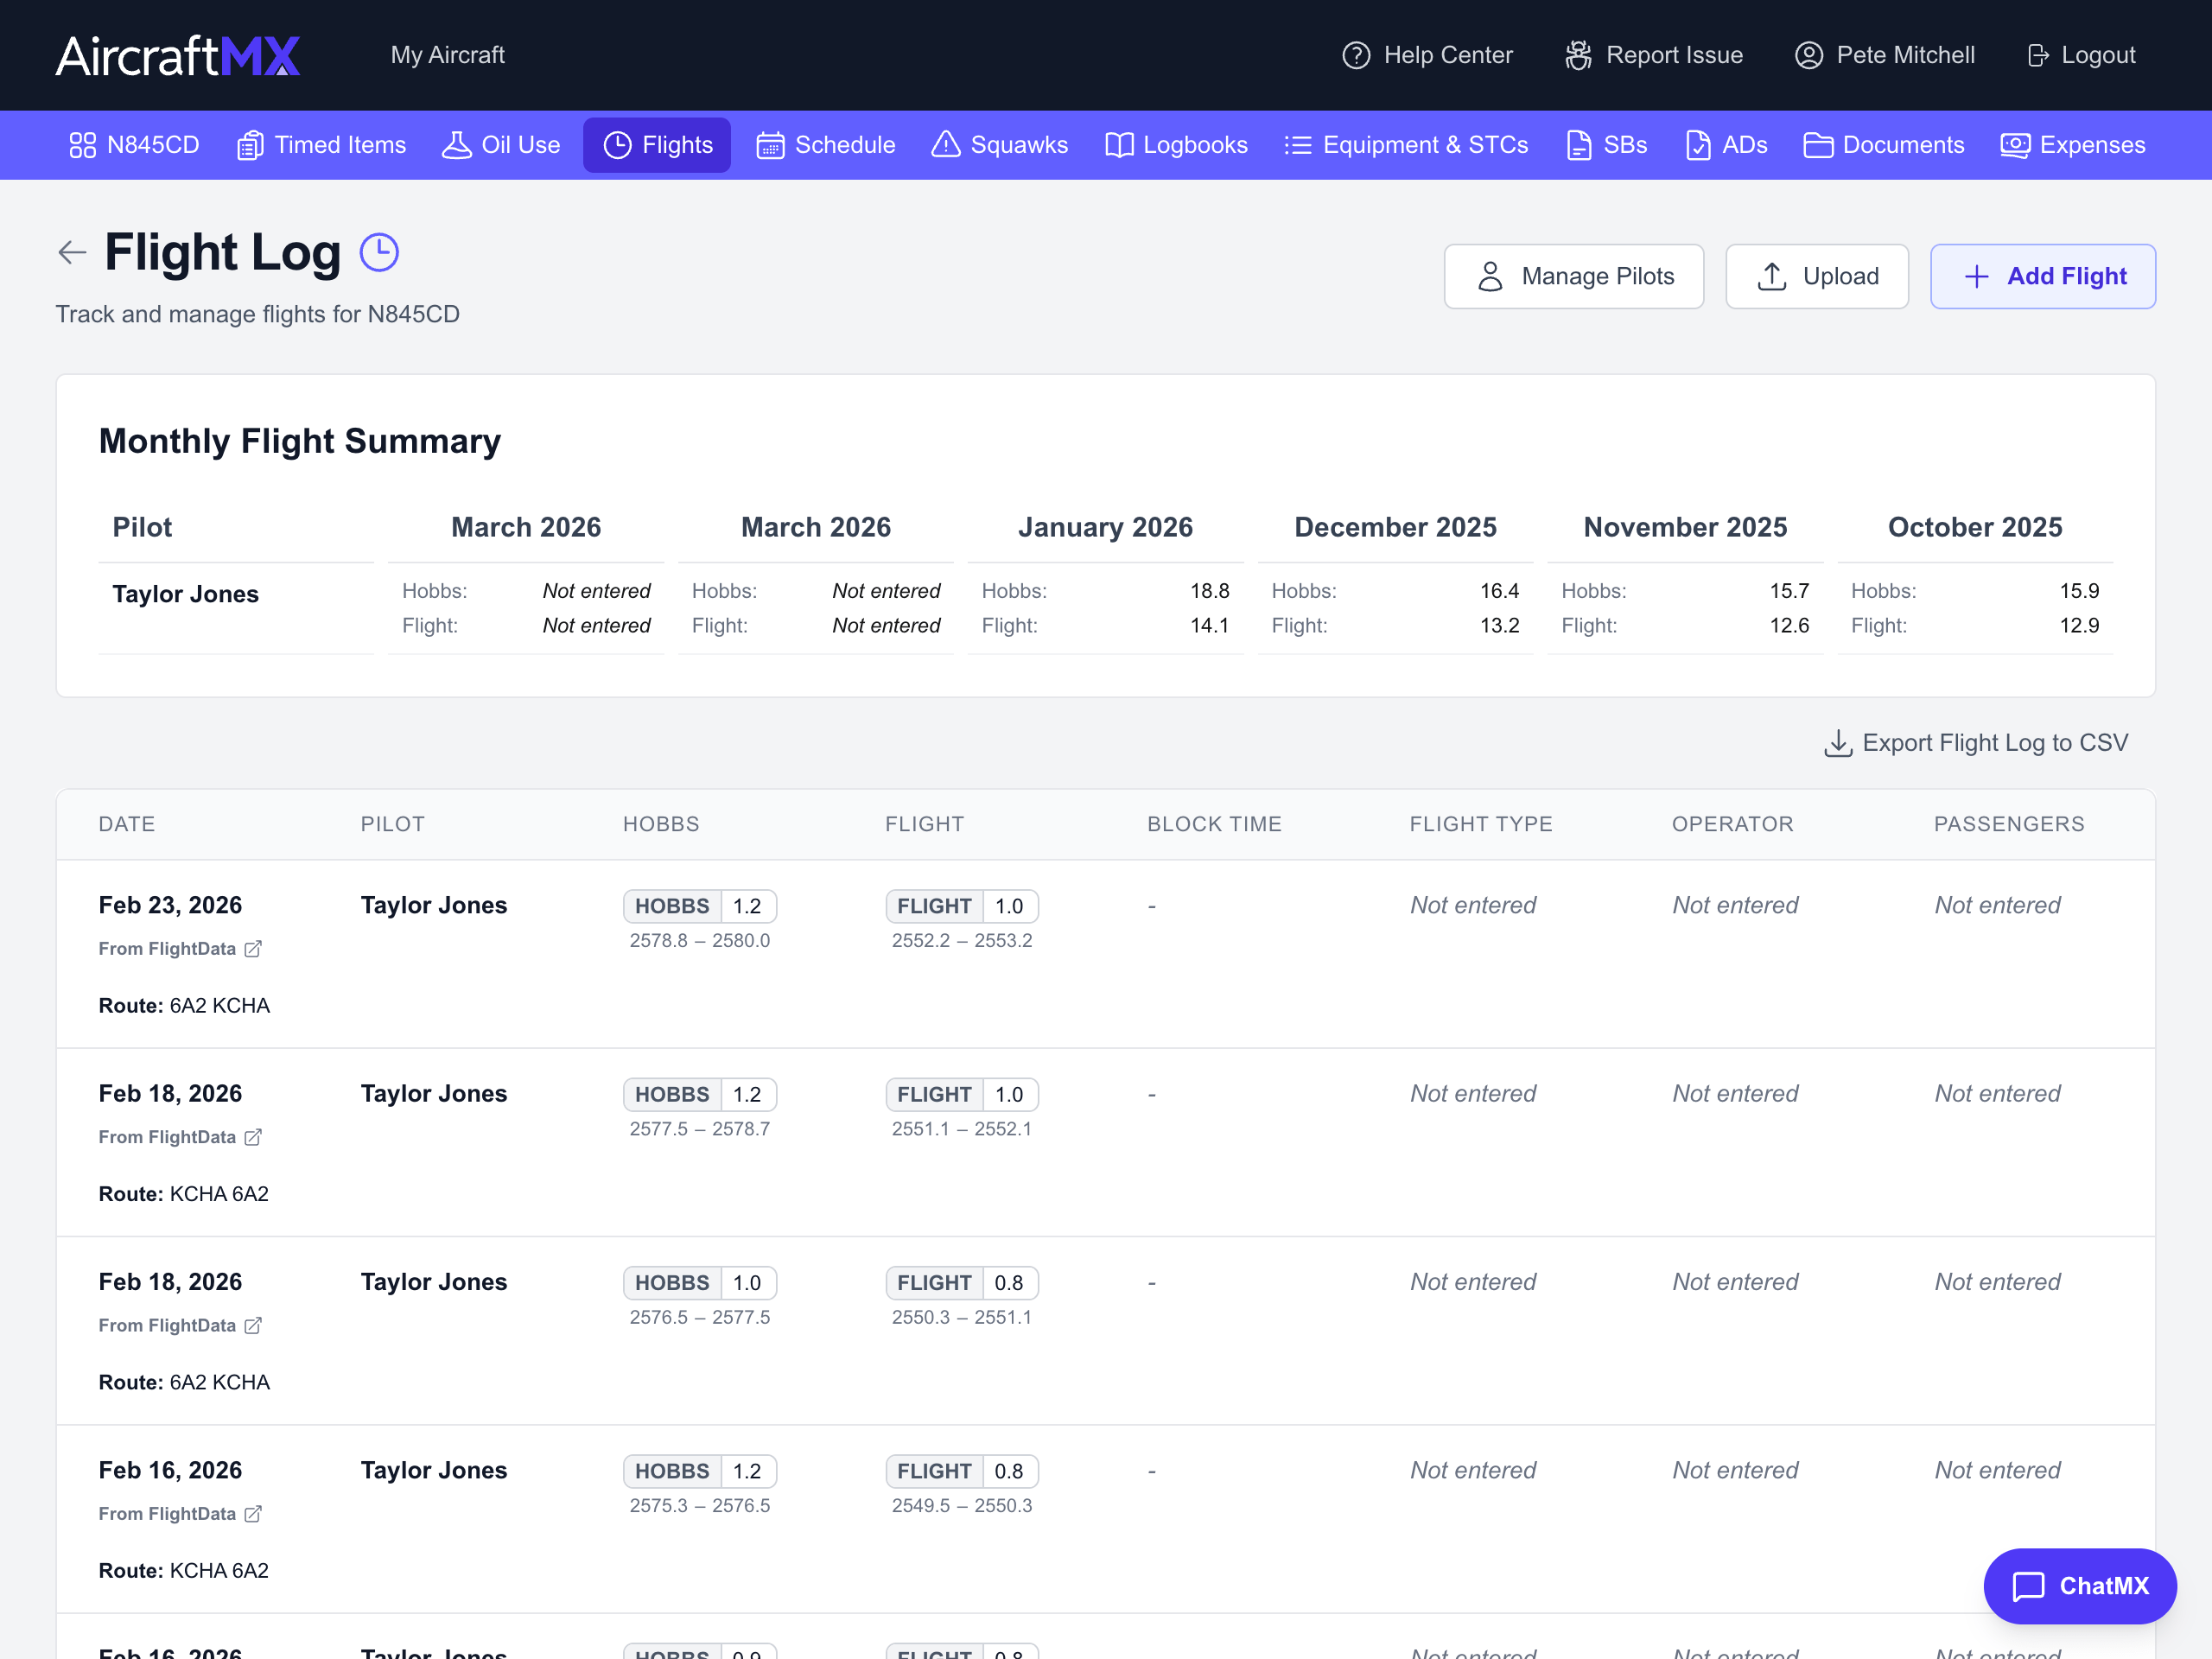The width and height of the screenshot is (2212, 1659).
Task: Click the Manage Pilots person icon
Action: coord(1490,276)
